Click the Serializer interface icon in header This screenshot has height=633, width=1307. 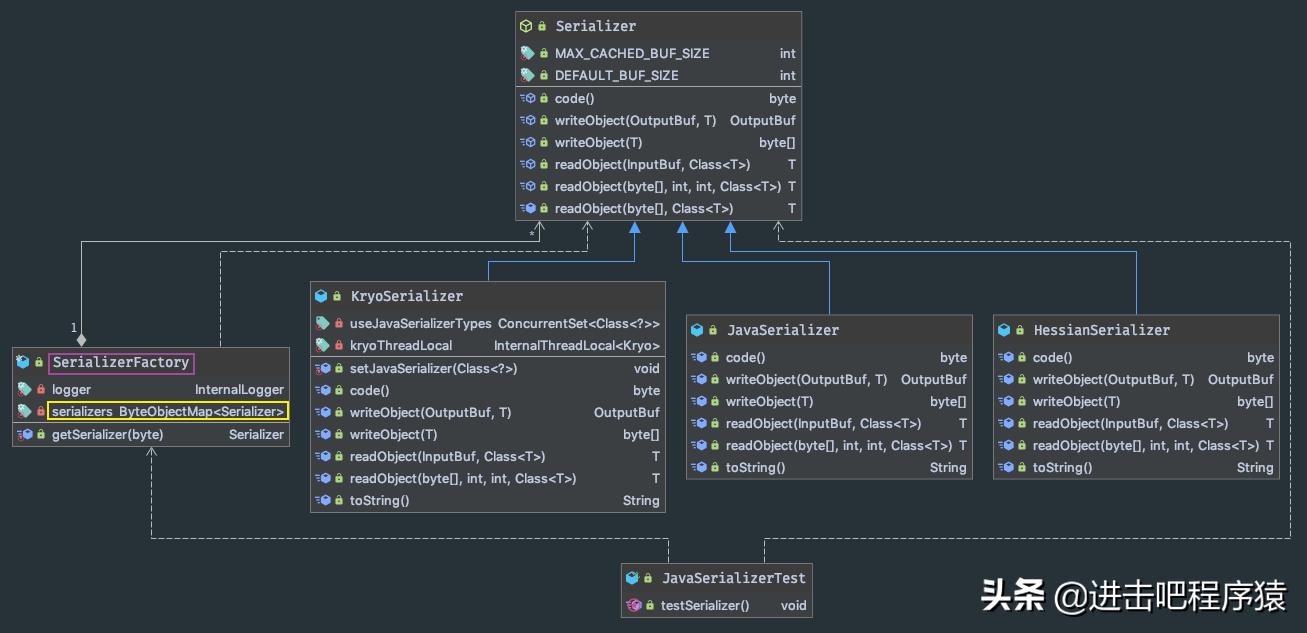526,26
